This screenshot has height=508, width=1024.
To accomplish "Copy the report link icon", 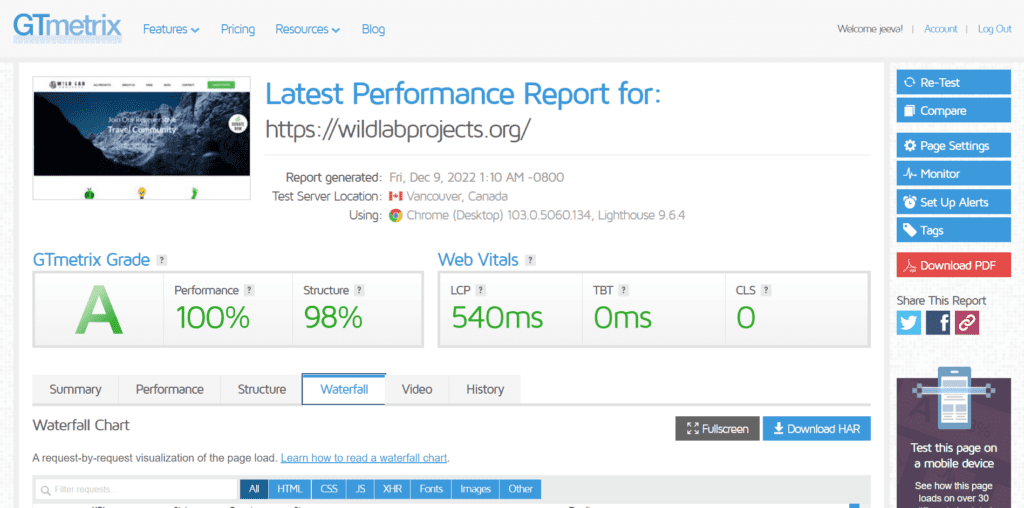I will 967,323.
